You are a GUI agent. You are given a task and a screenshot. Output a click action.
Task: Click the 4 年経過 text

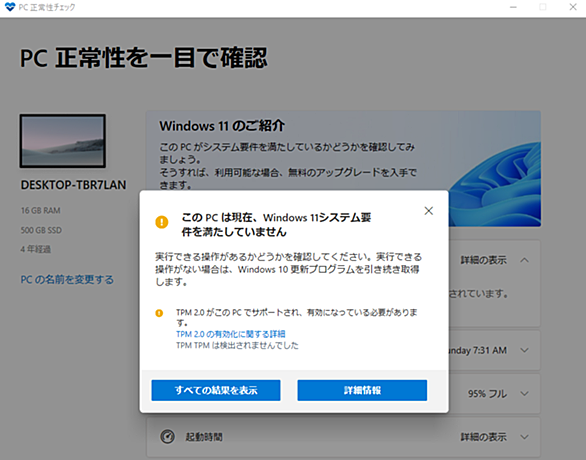(x=36, y=249)
